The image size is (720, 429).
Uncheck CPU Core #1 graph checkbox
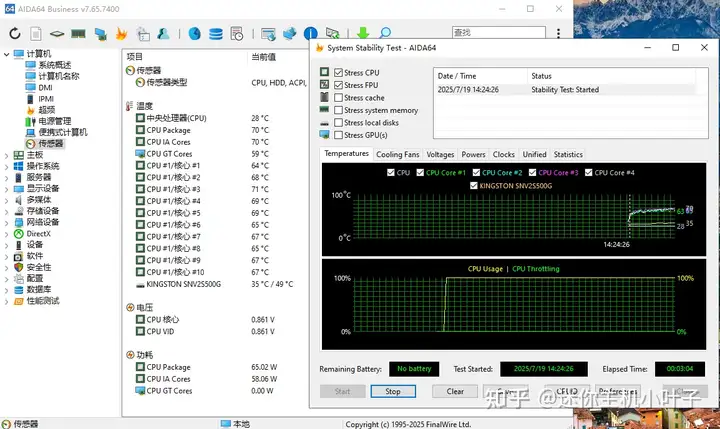tap(420, 173)
